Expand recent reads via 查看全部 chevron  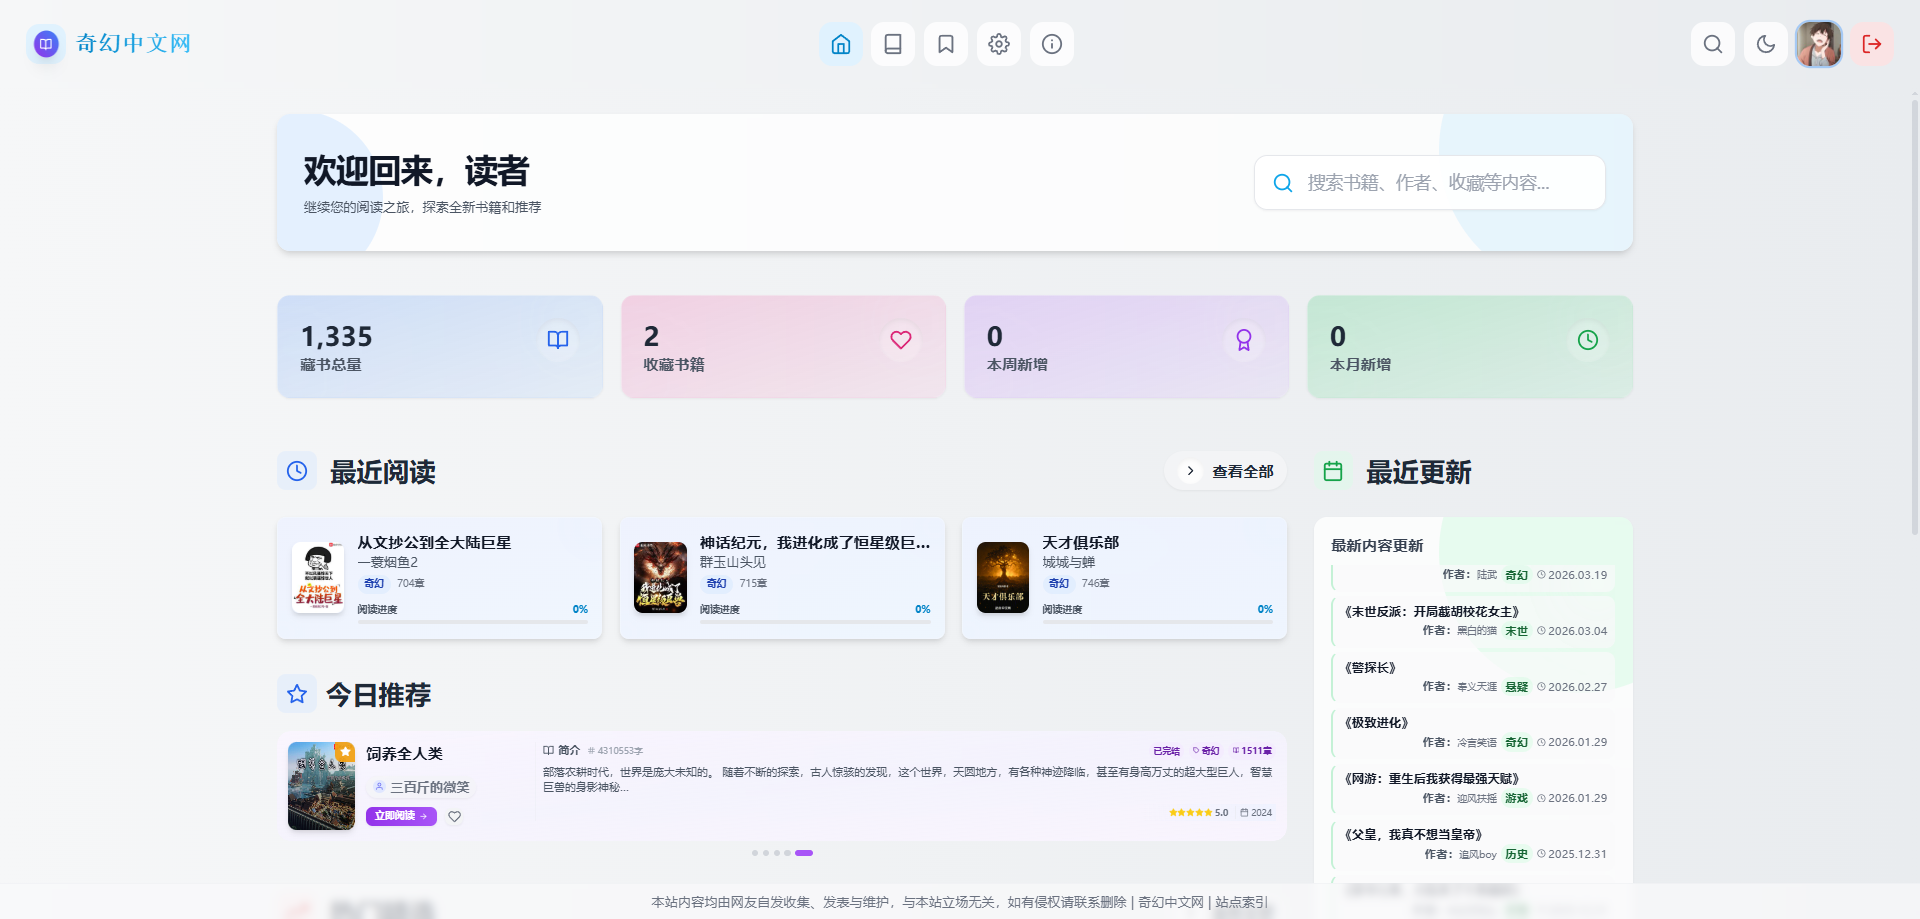1190,471
